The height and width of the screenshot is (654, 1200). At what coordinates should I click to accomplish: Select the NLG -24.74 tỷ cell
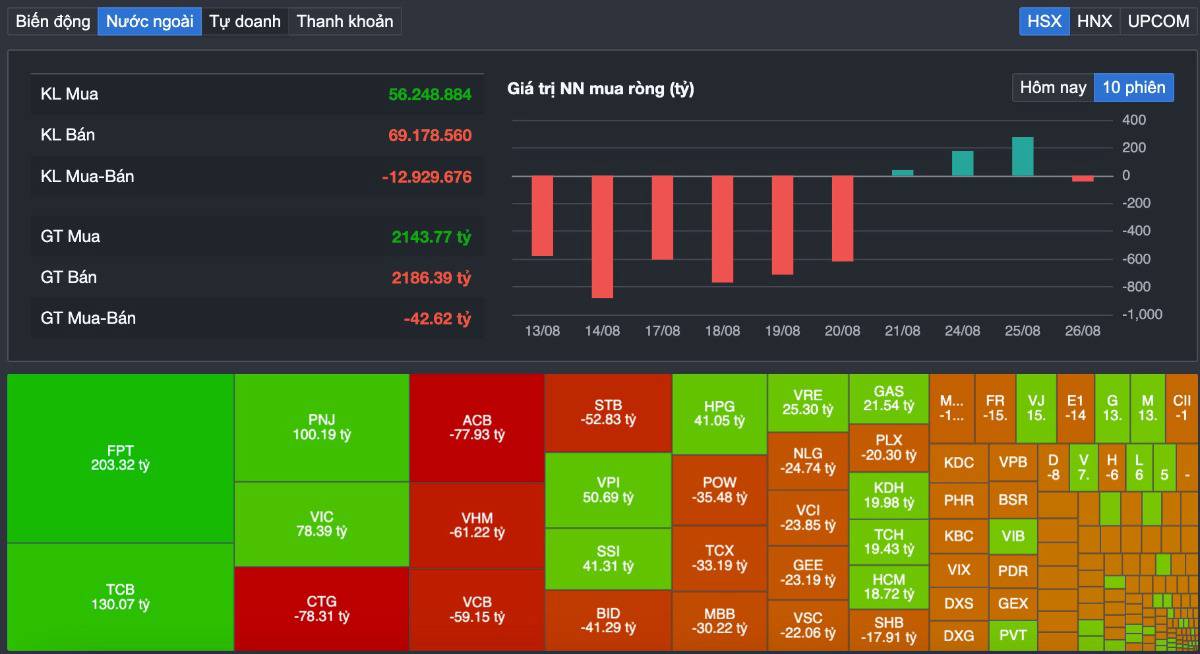tap(808, 461)
